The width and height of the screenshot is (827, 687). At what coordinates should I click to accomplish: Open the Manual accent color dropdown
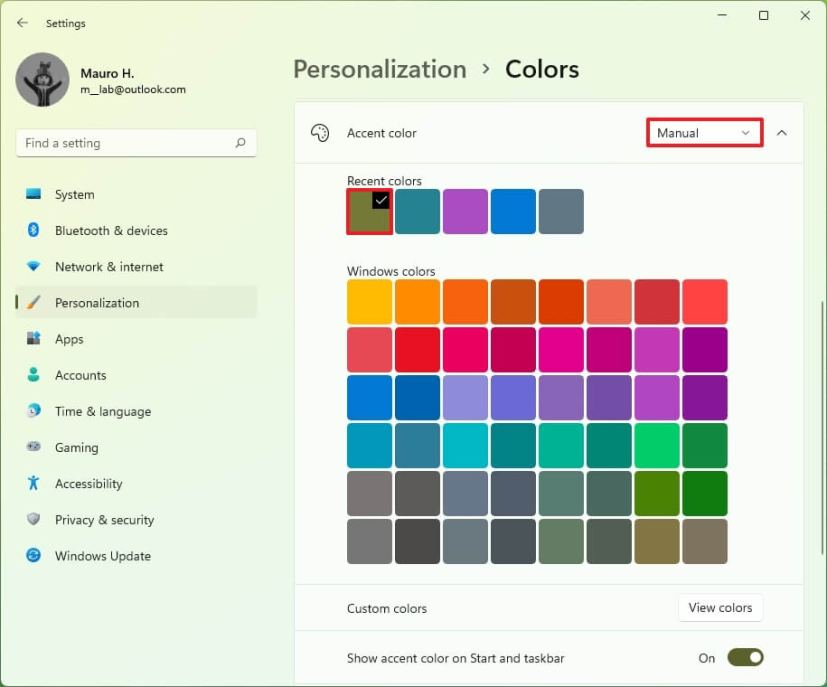tap(704, 133)
